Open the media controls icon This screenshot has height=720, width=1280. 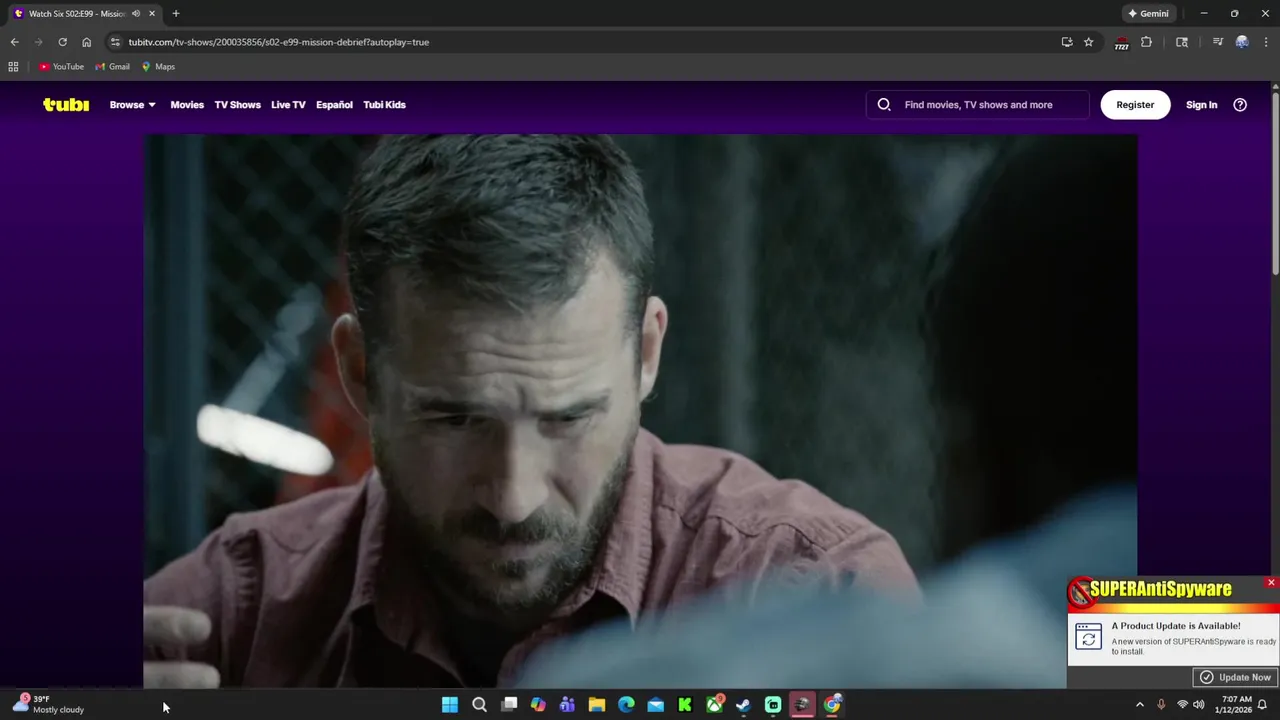point(1218,42)
